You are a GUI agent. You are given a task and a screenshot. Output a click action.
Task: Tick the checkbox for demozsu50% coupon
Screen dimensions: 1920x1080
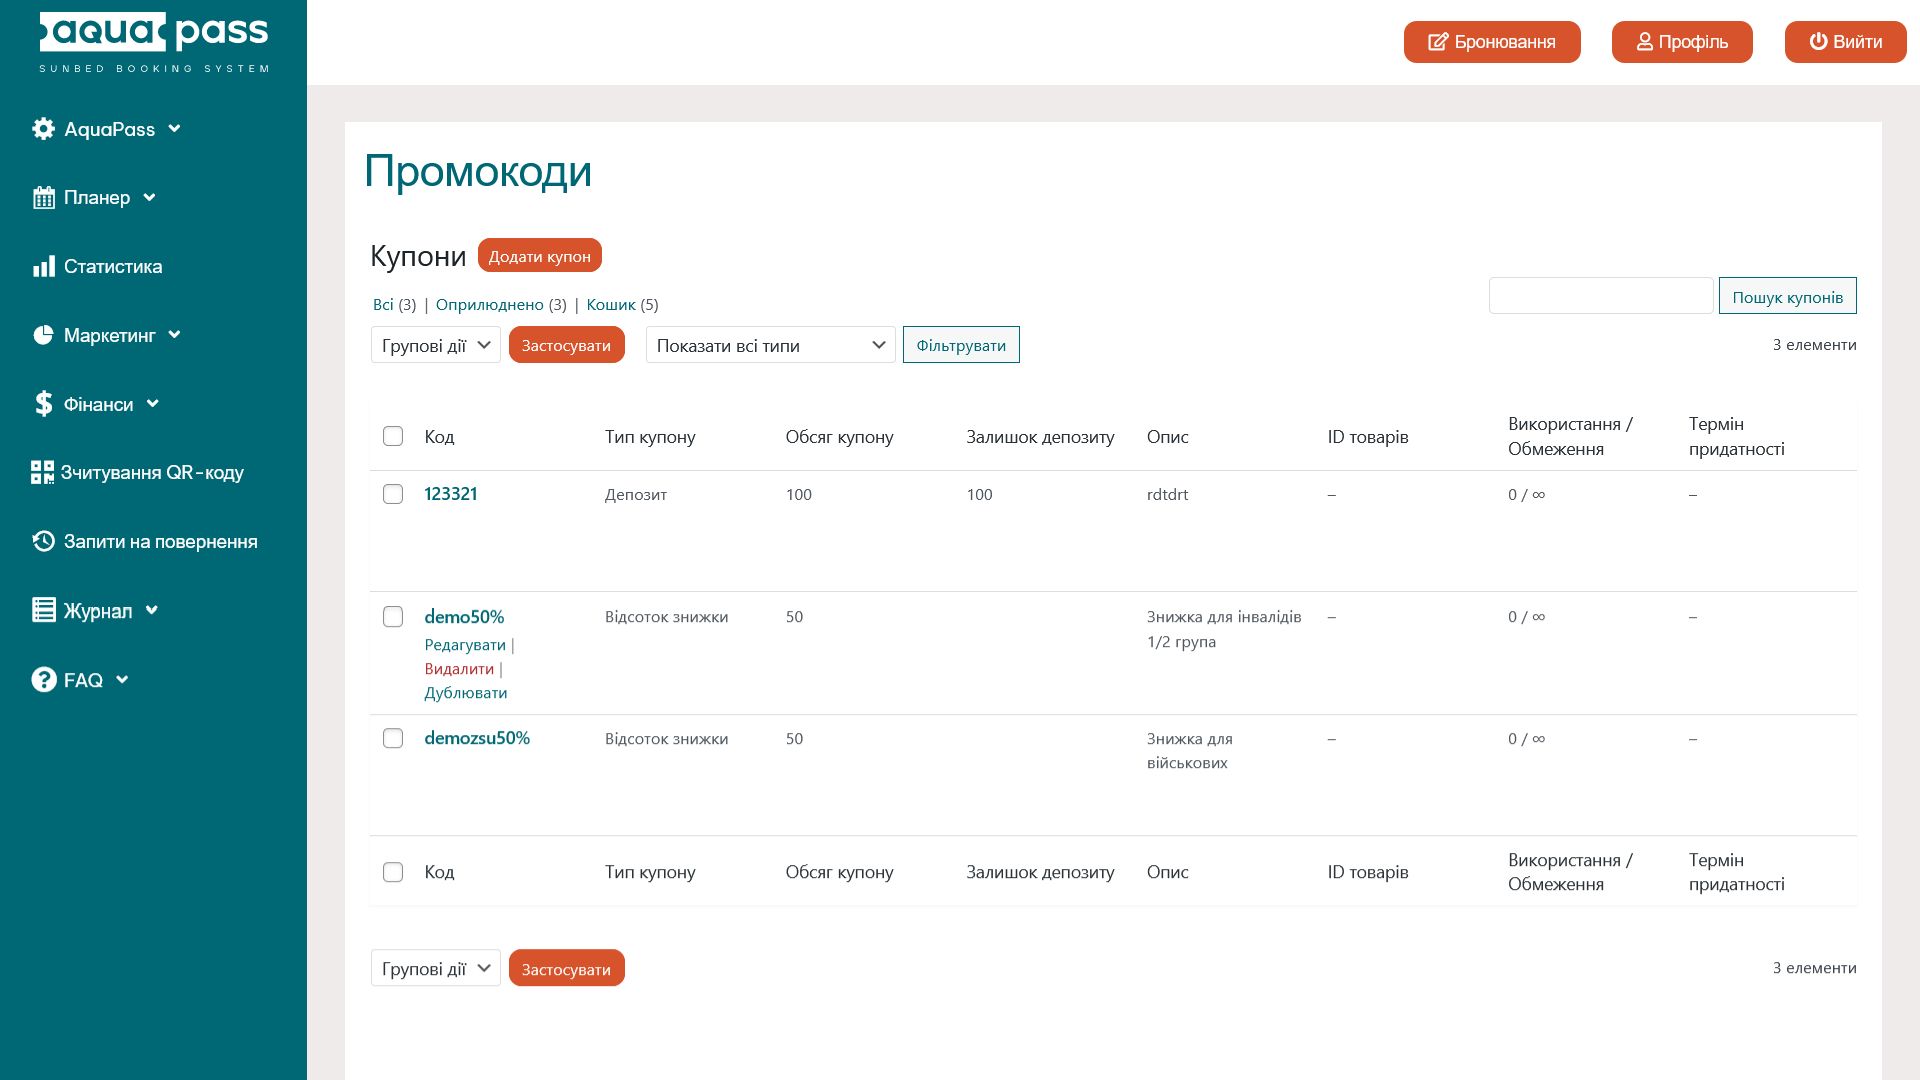(x=393, y=739)
